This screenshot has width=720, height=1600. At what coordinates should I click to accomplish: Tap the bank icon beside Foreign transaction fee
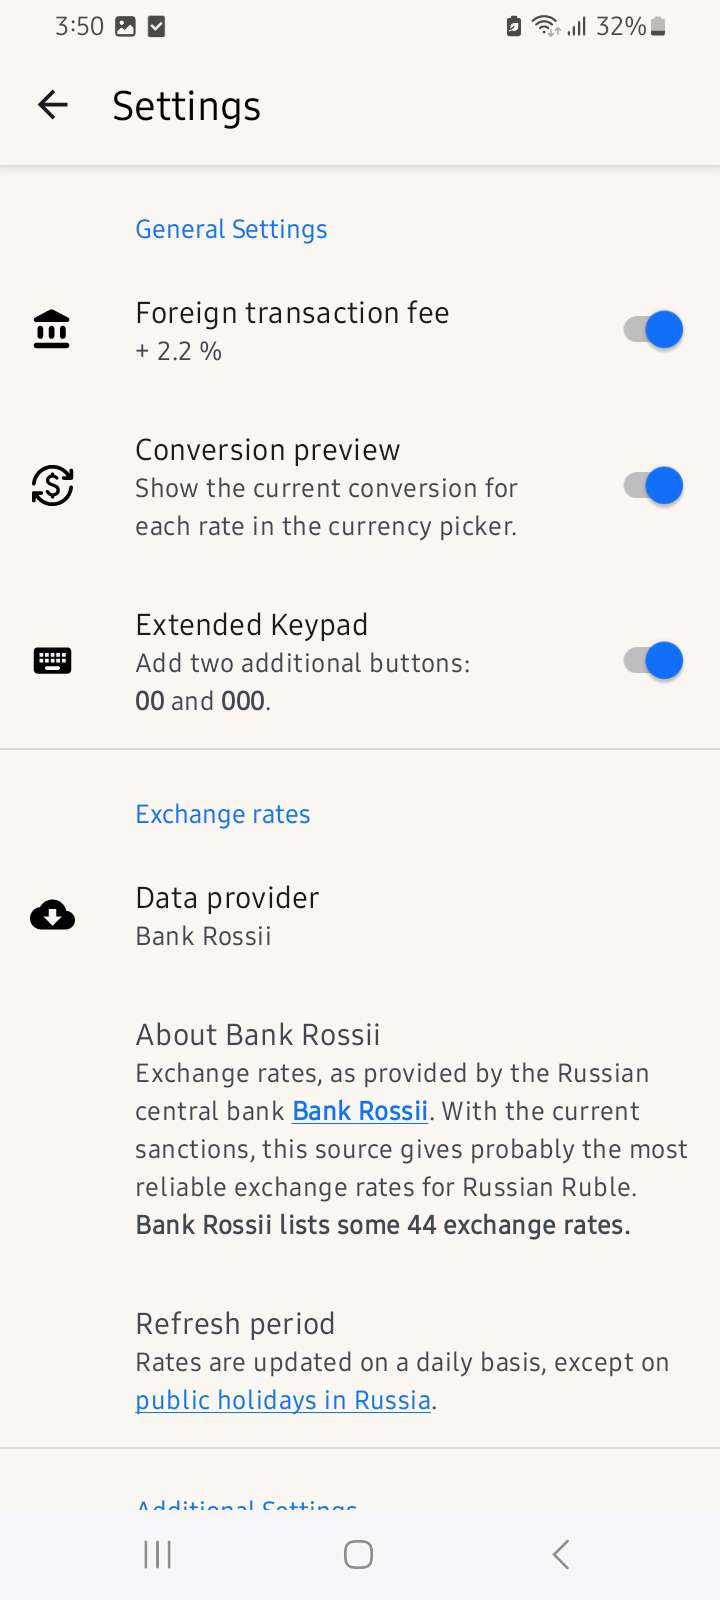point(52,329)
